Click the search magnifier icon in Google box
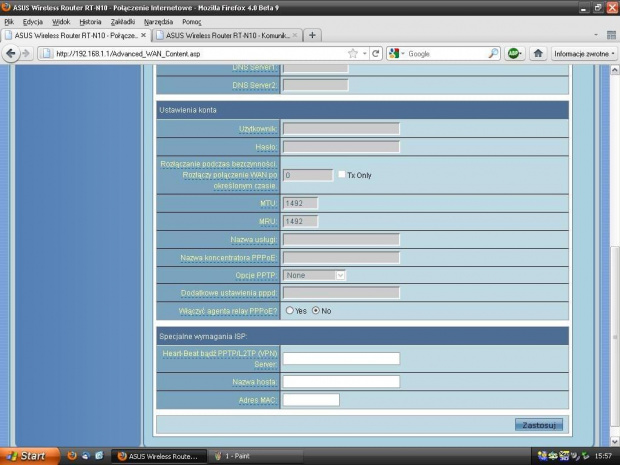620x465 pixels. coord(494,53)
